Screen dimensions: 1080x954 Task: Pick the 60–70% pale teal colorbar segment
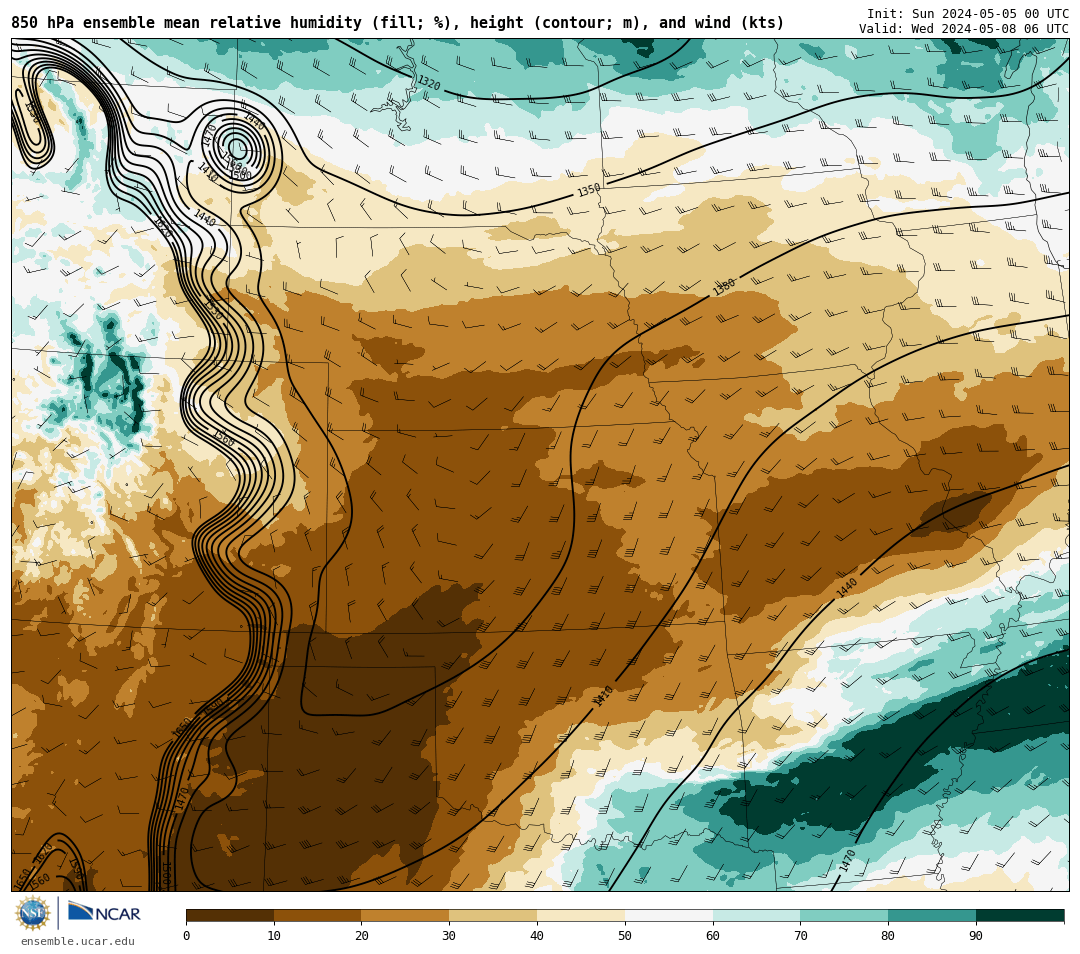tap(756, 915)
